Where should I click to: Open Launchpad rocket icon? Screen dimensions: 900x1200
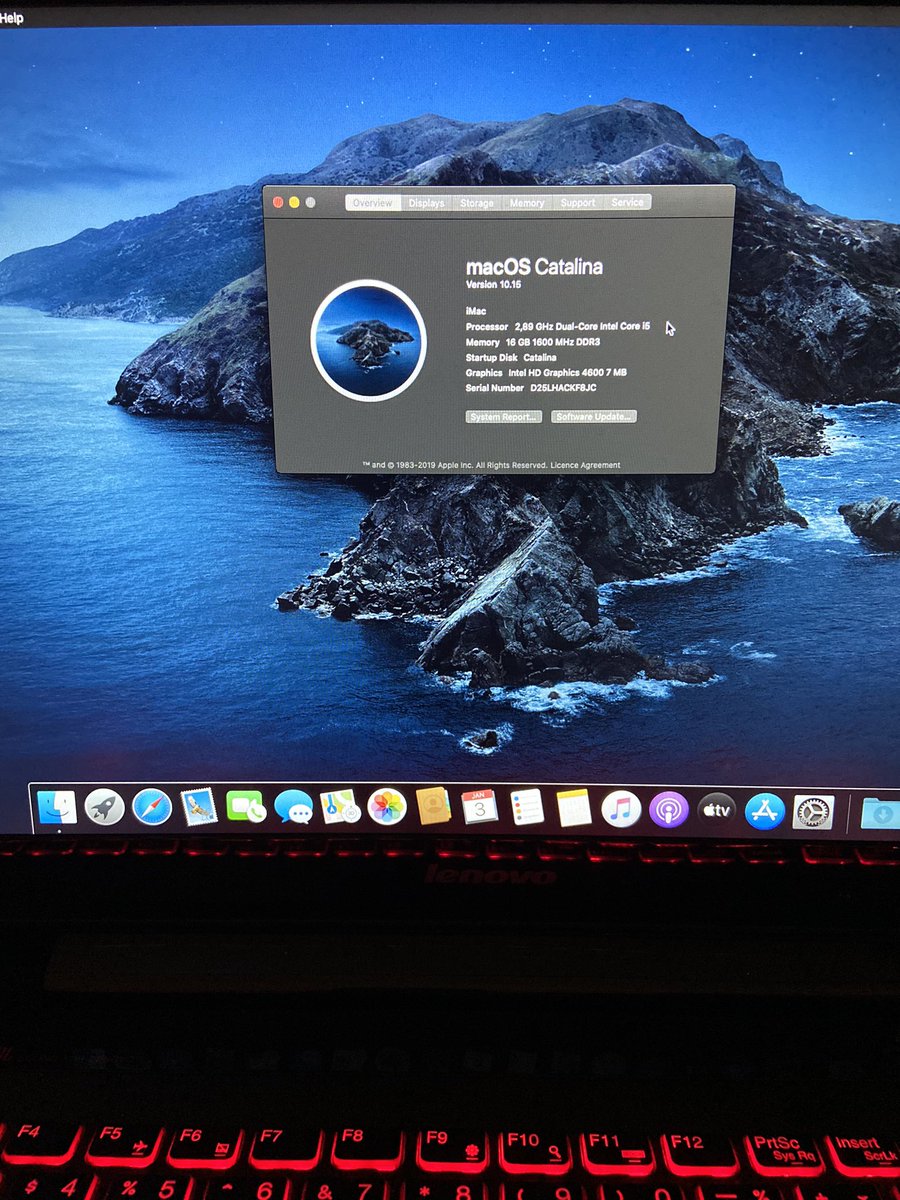coord(105,806)
